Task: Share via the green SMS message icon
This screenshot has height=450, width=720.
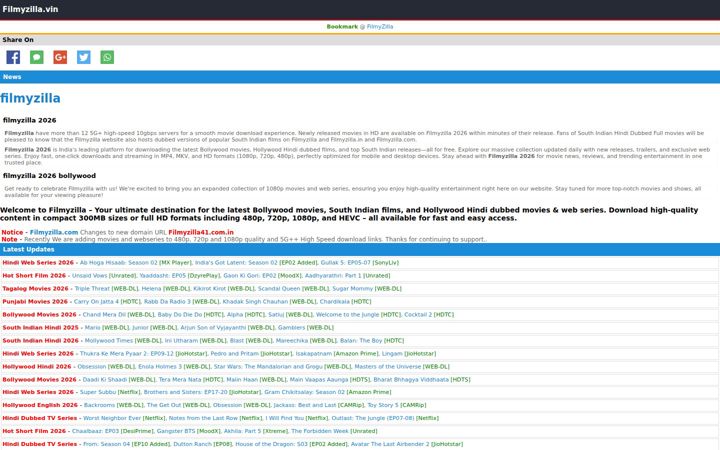Action: click(37, 57)
